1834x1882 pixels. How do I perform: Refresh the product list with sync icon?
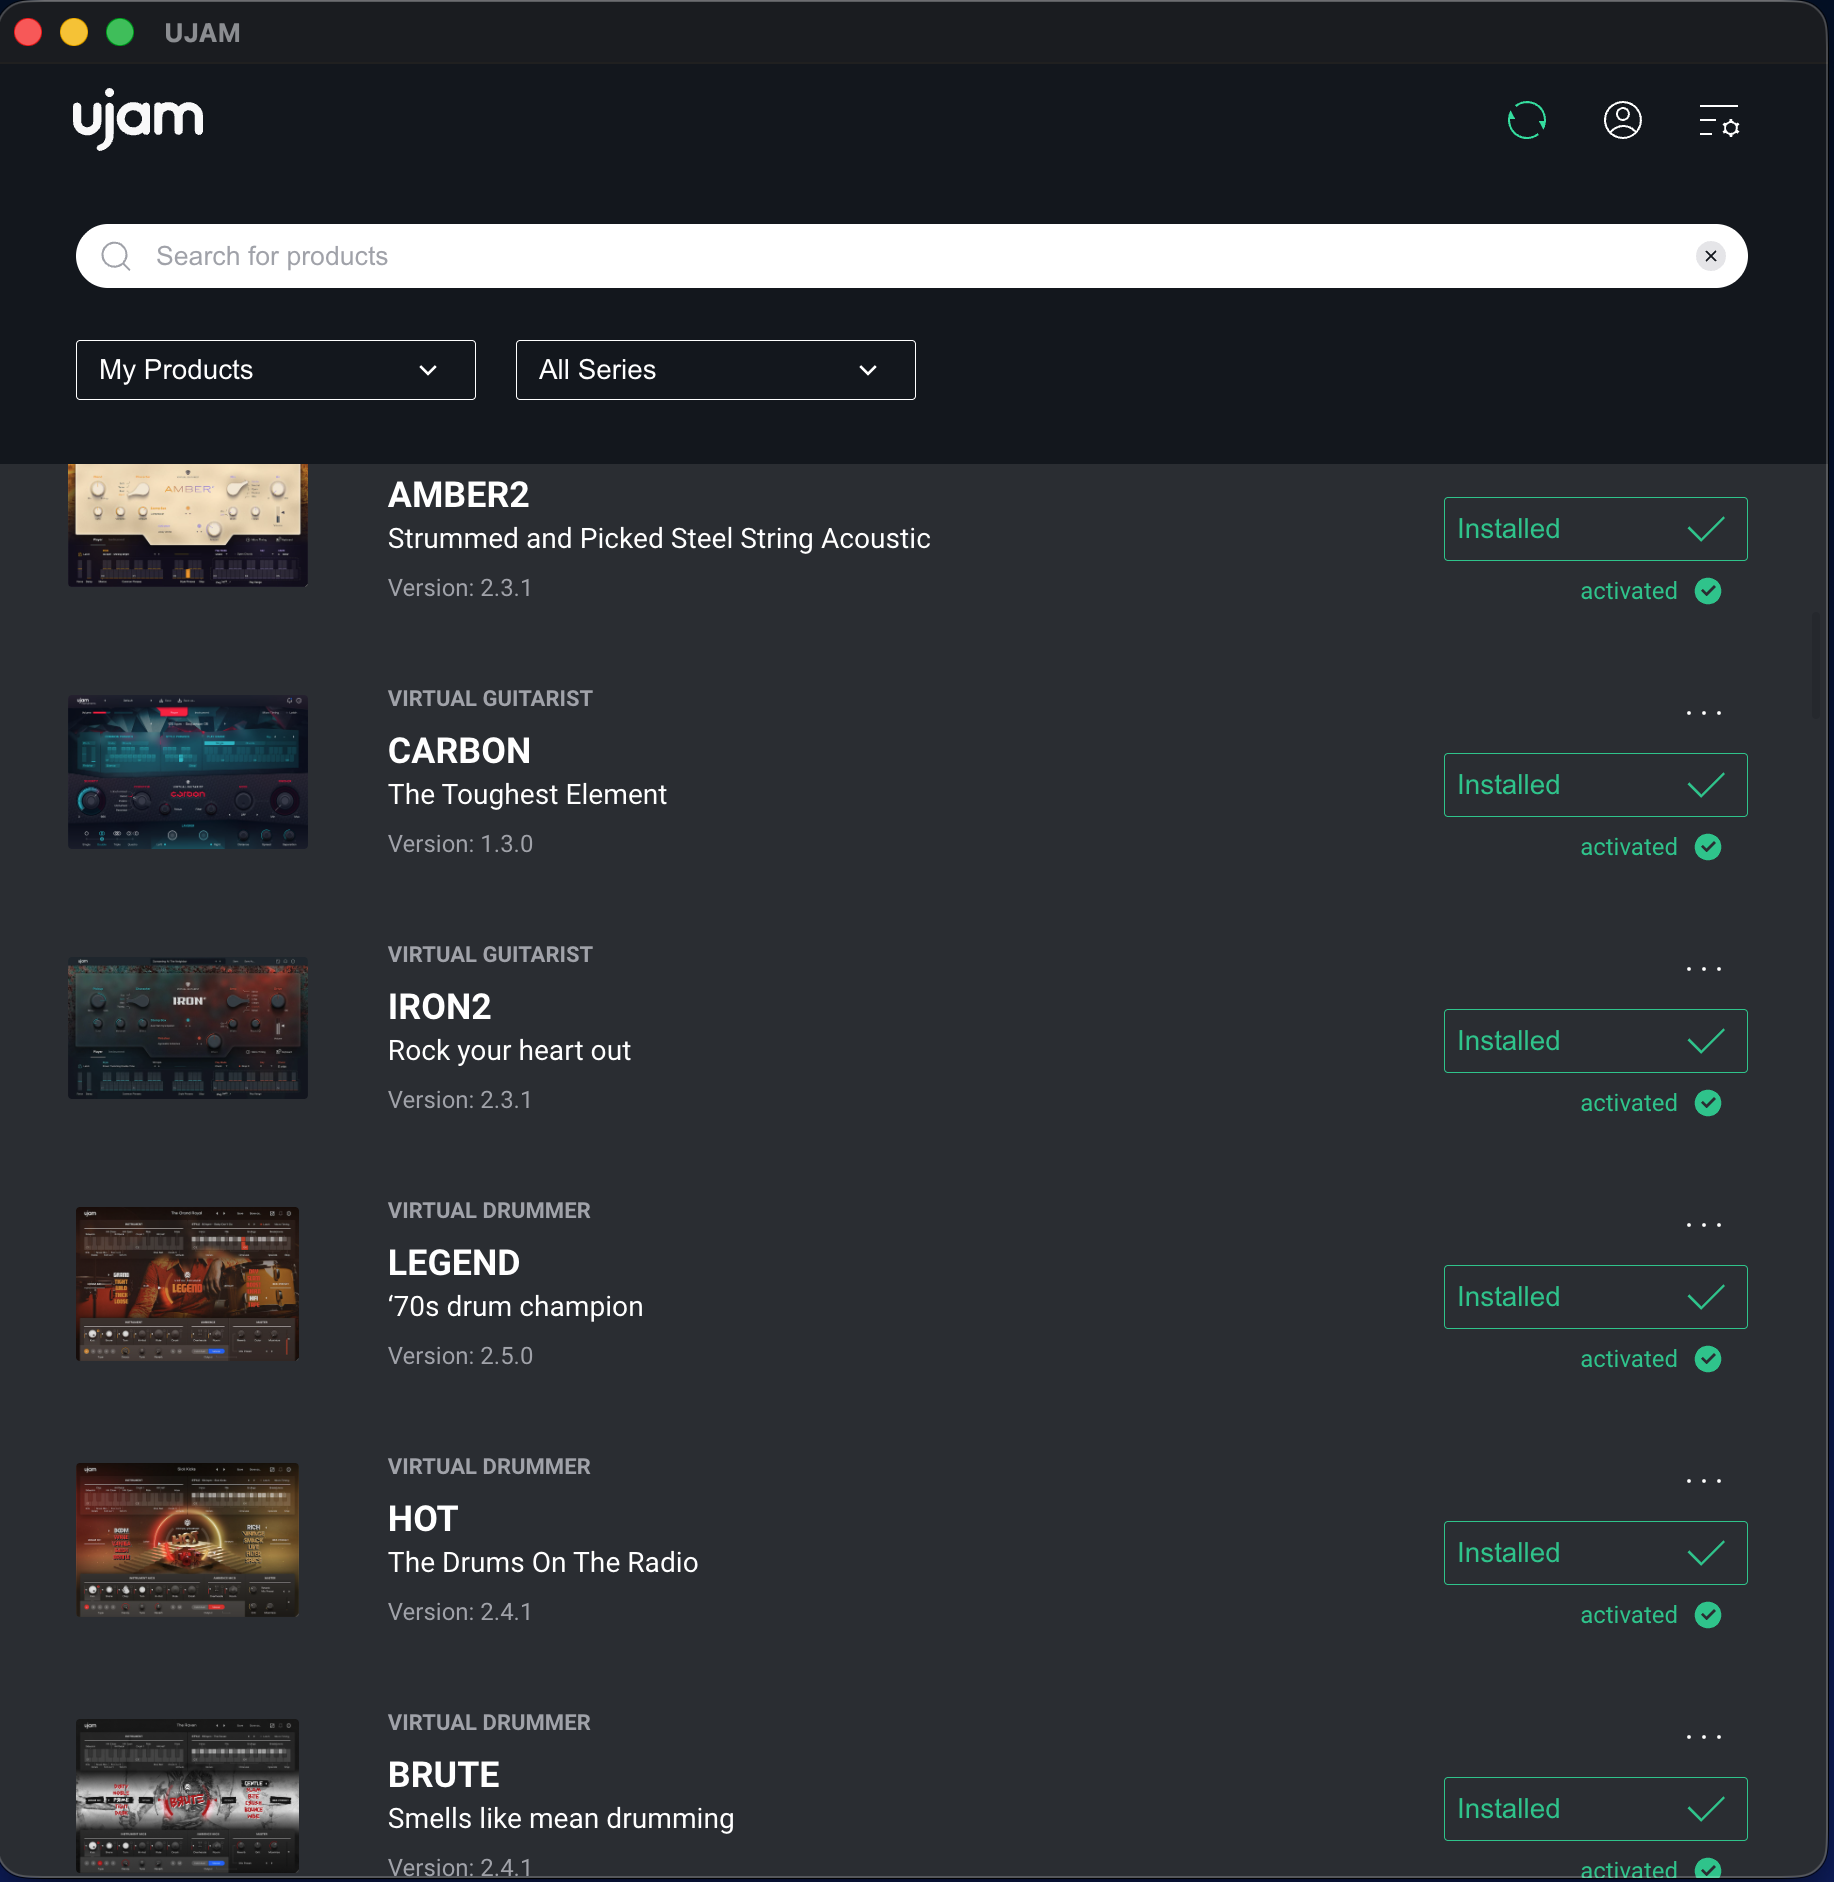pos(1527,121)
